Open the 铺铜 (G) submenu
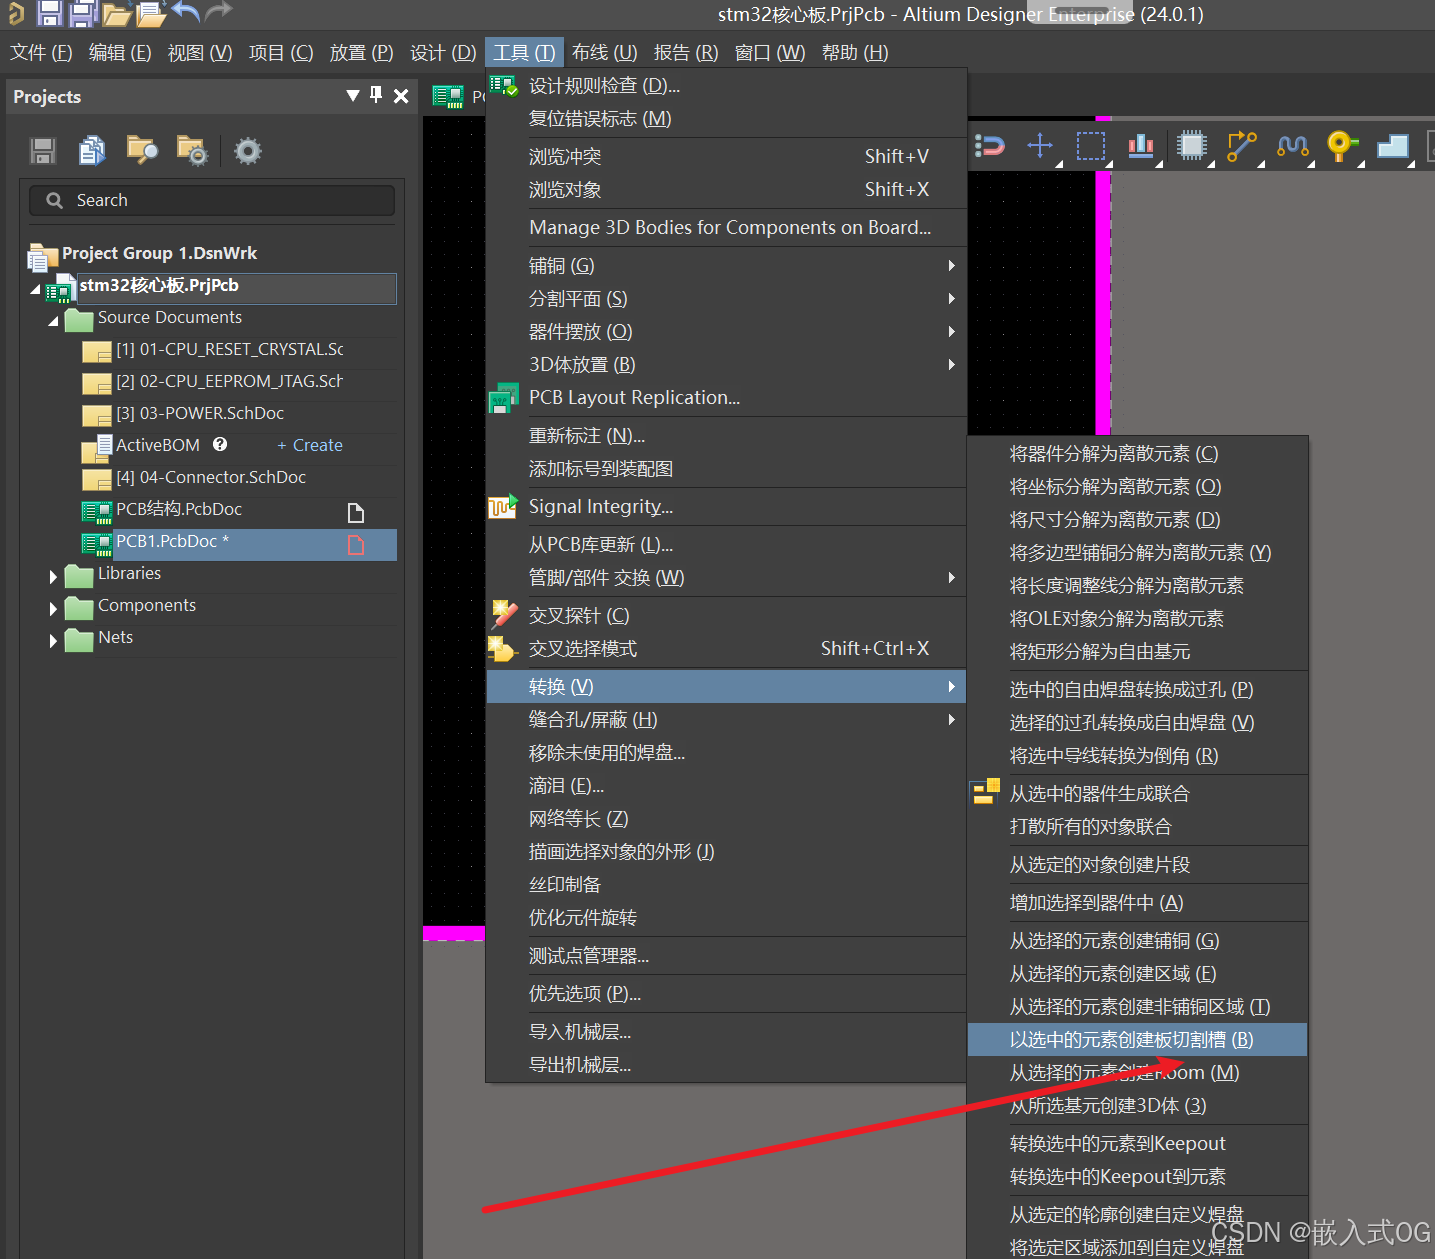Viewport: 1435px width, 1259px height. tap(726, 265)
